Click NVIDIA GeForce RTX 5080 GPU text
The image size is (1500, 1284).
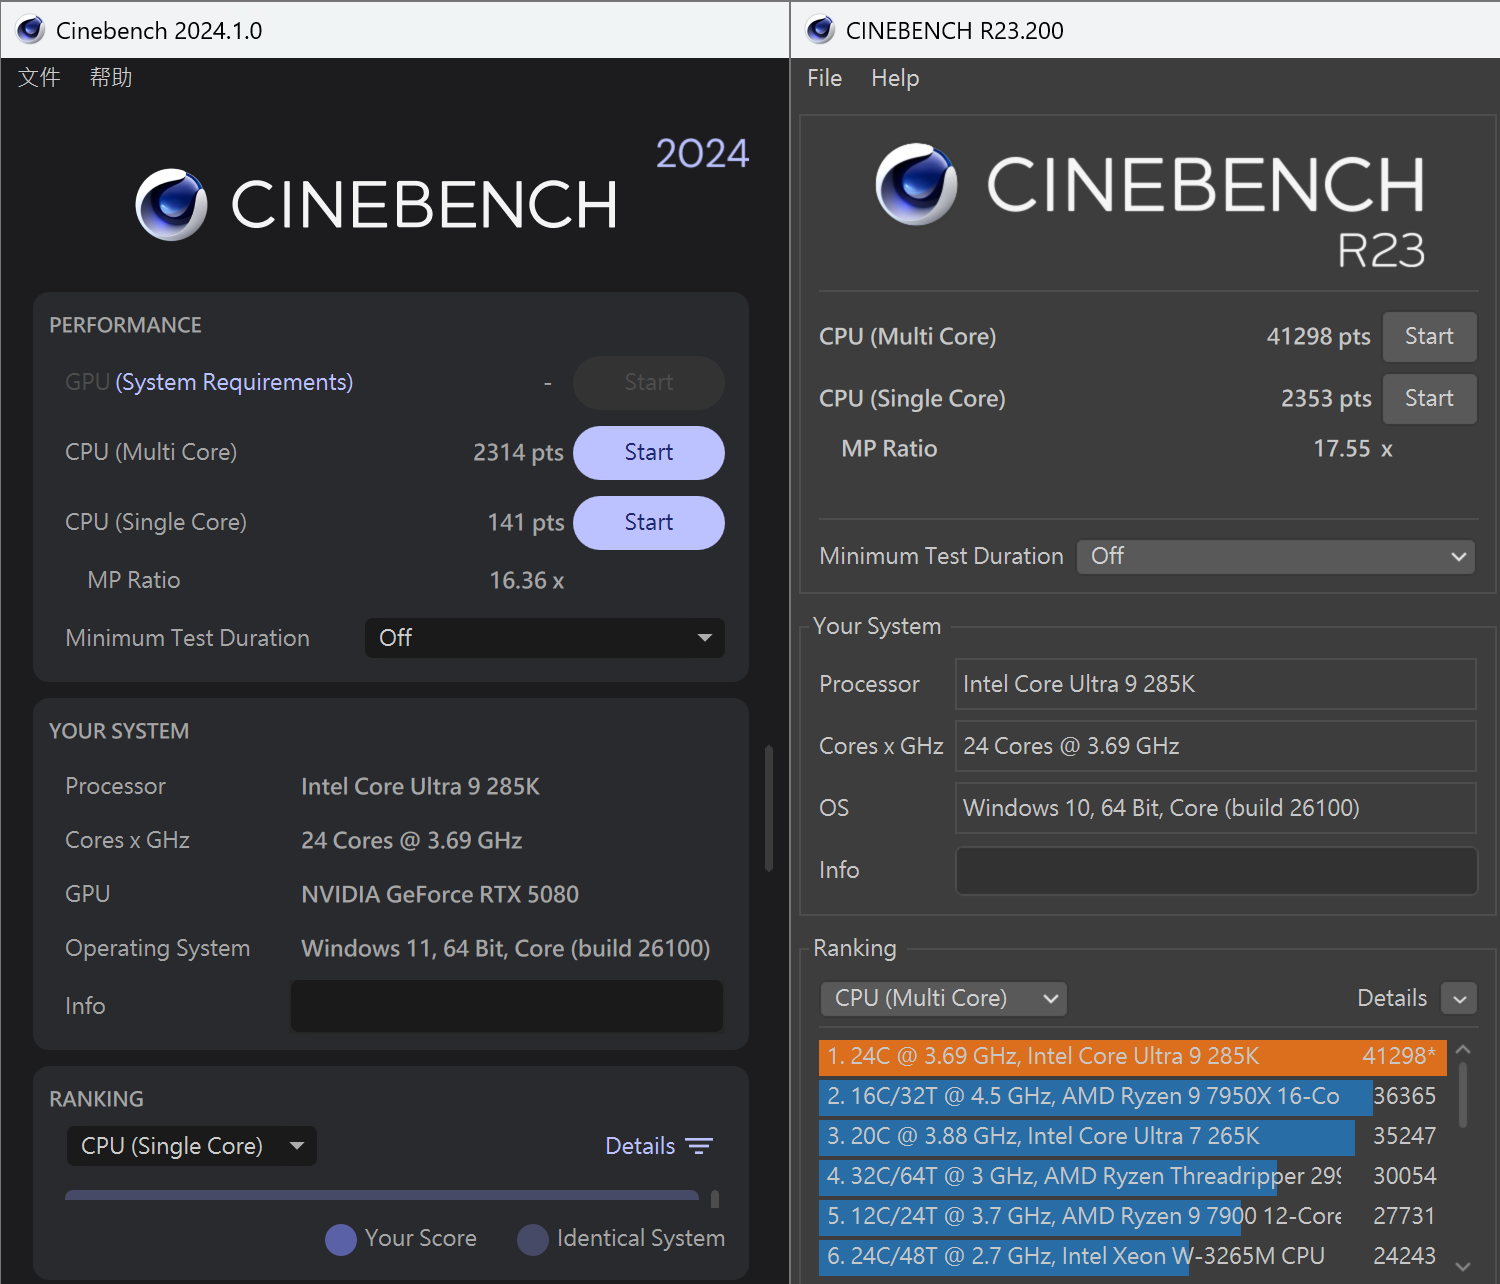(x=440, y=895)
